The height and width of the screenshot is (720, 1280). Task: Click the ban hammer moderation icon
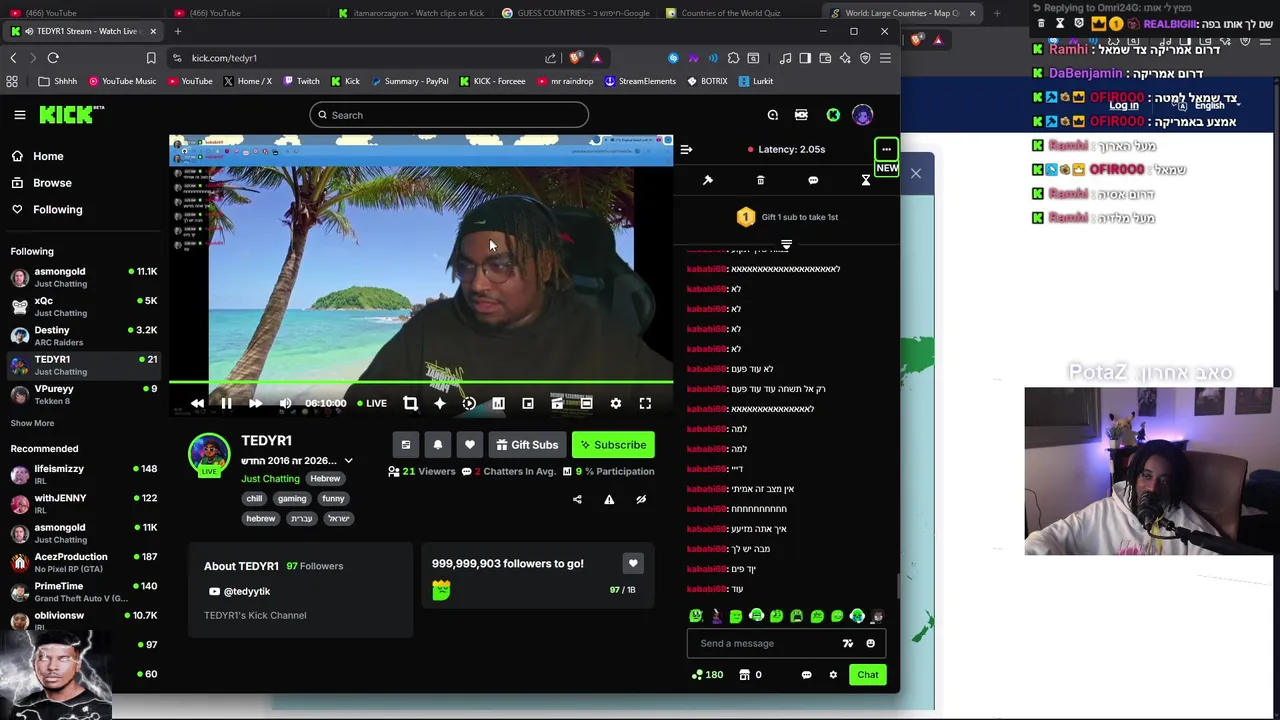707,180
